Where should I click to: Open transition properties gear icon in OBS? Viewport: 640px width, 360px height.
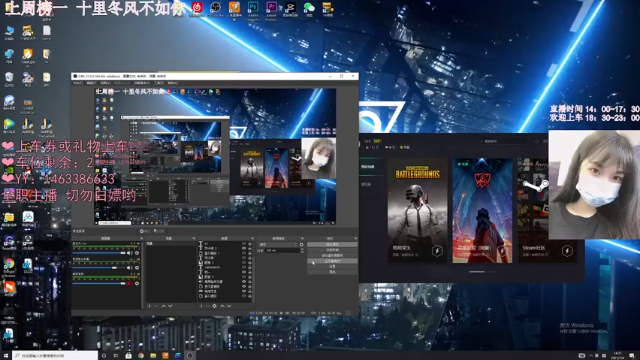pos(301,244)
